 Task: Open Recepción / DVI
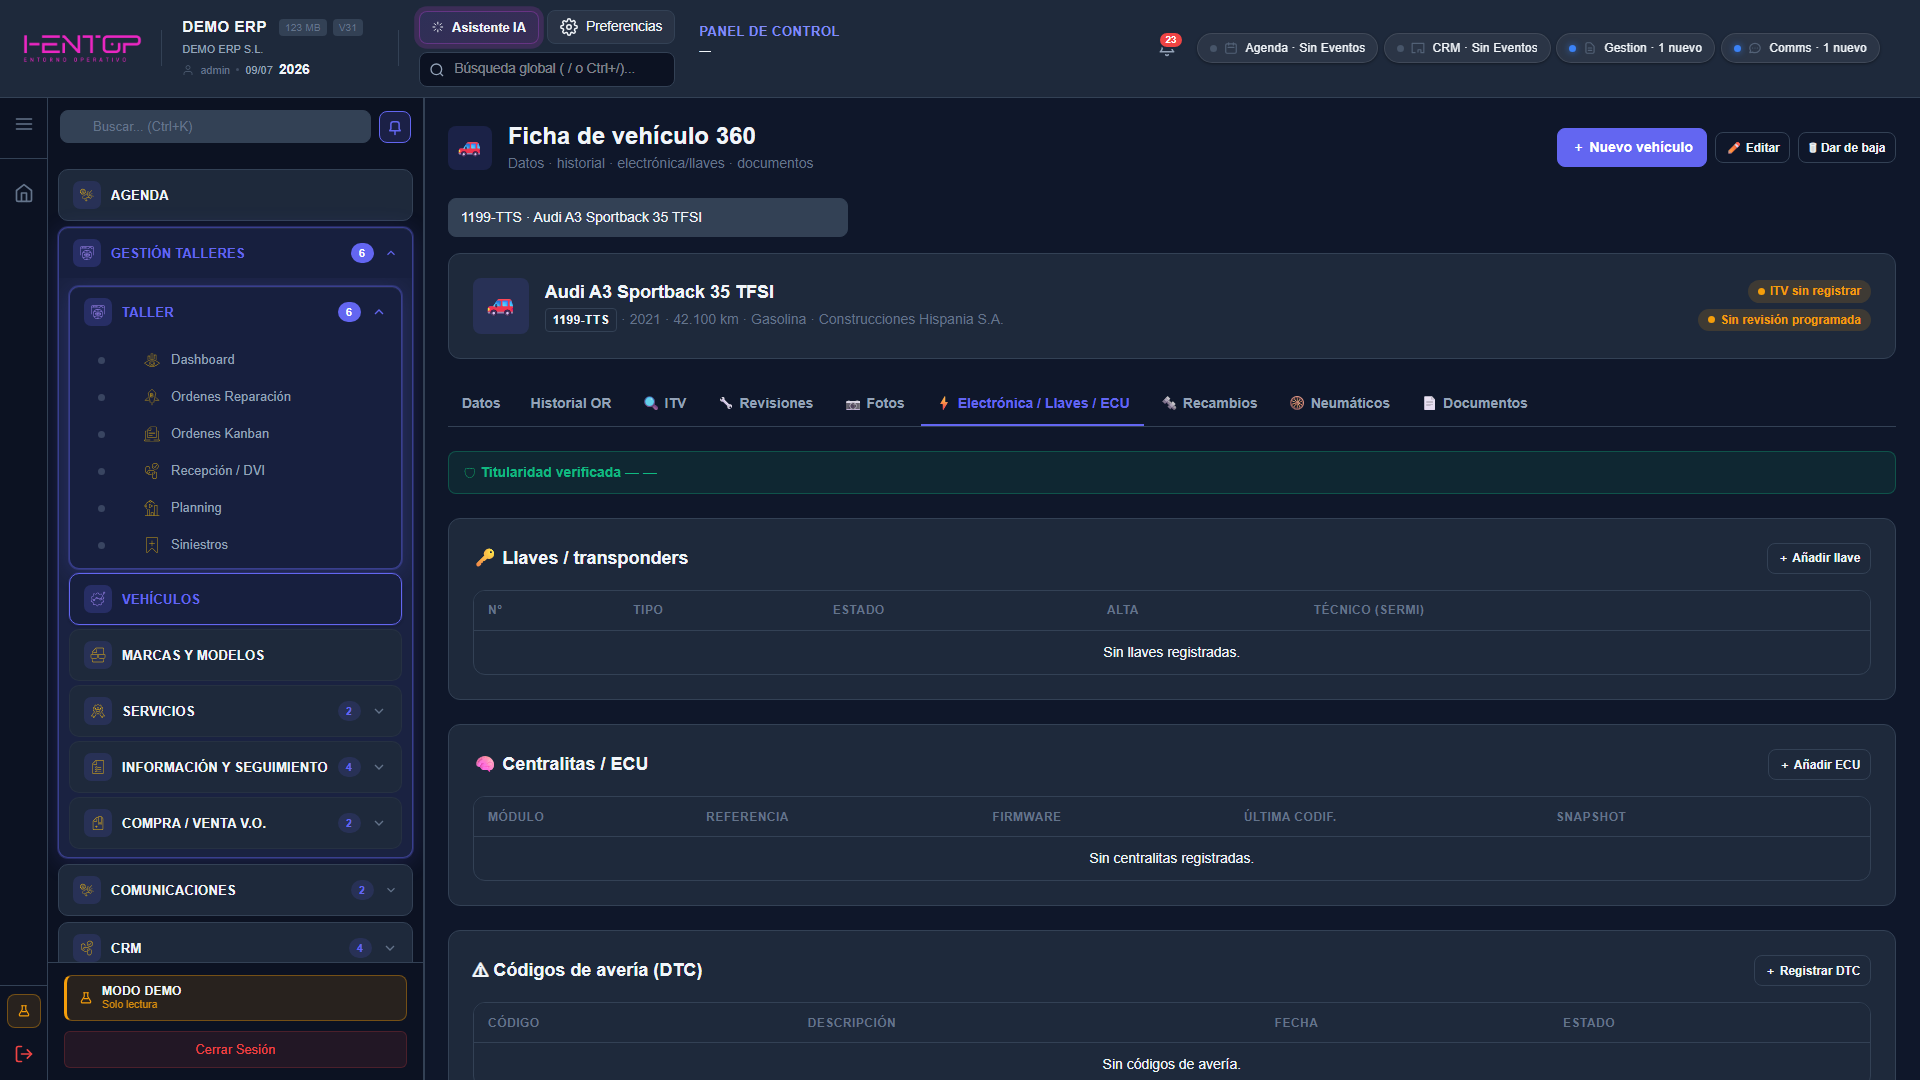218,471
